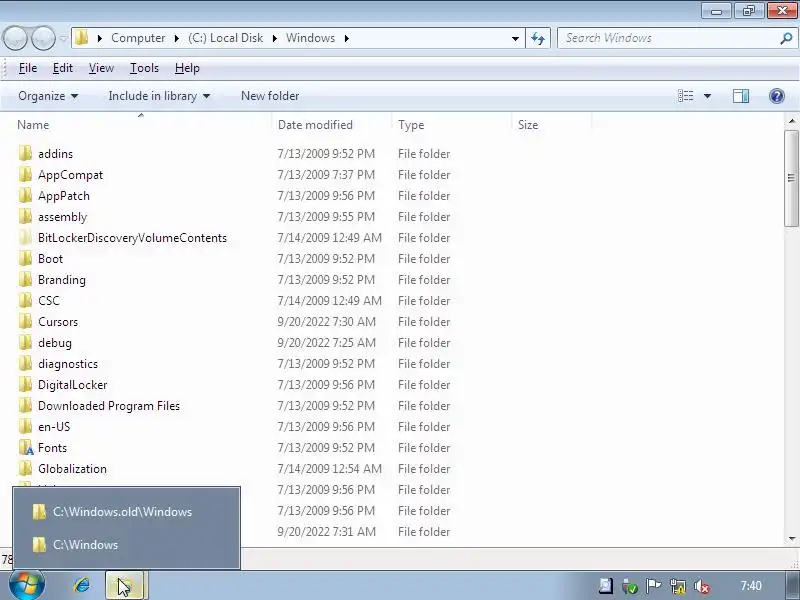Click the muted volume tray icon
Image resolution: width=800 pixels, height=600 pixels.
click(703, 586)
